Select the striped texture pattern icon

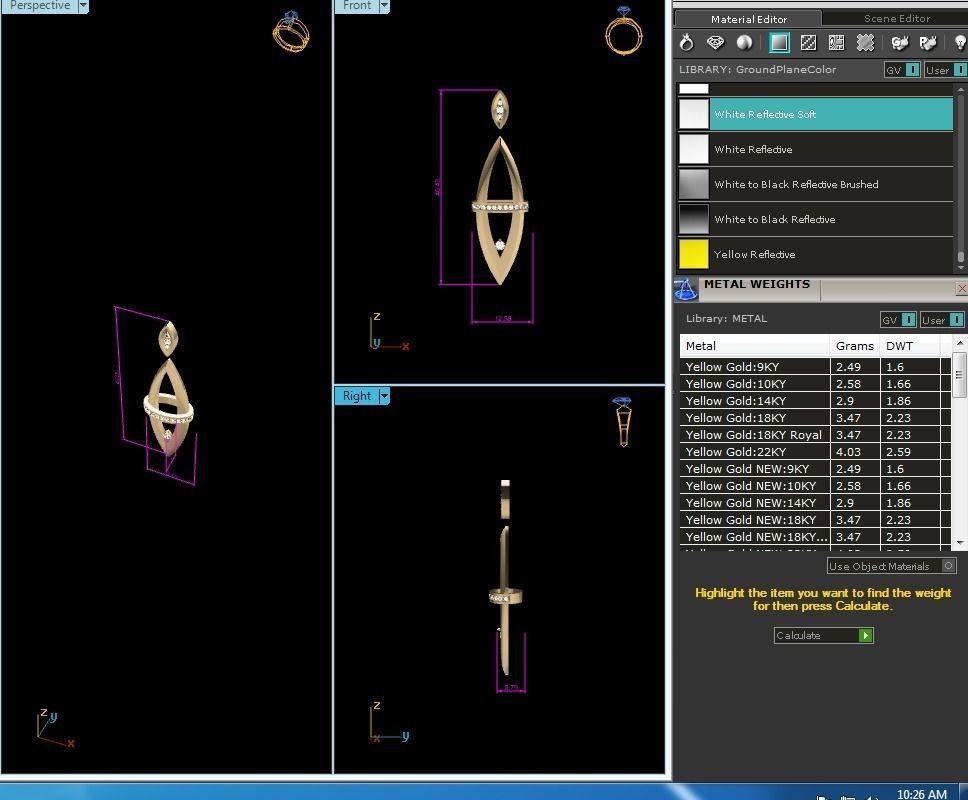tap(808, 43)
